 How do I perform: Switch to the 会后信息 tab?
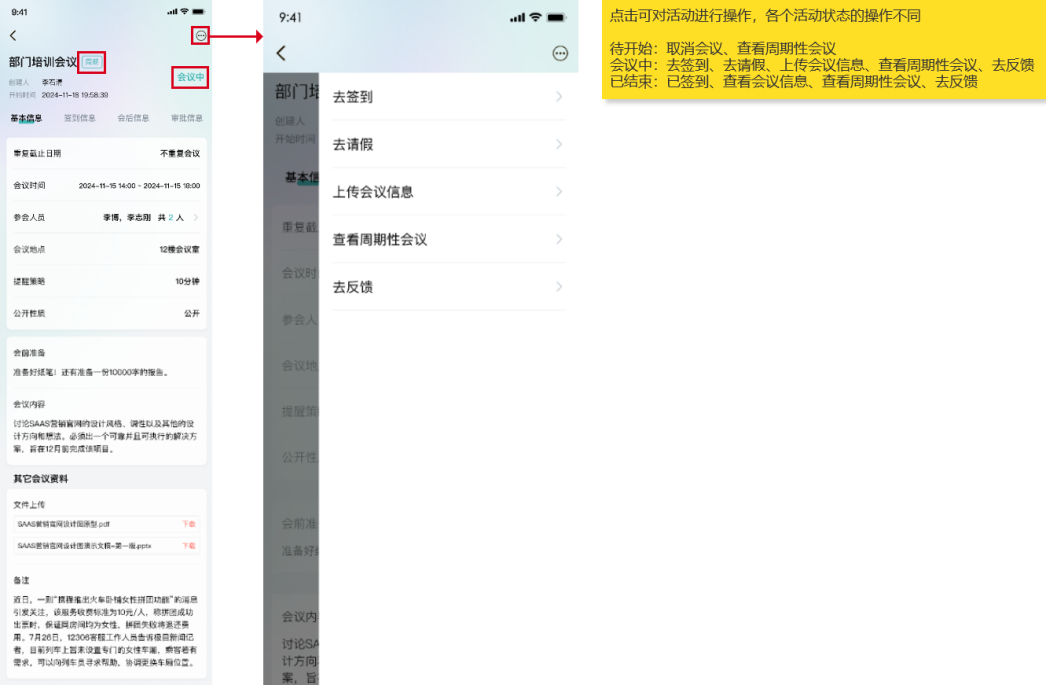coord(133,118)
